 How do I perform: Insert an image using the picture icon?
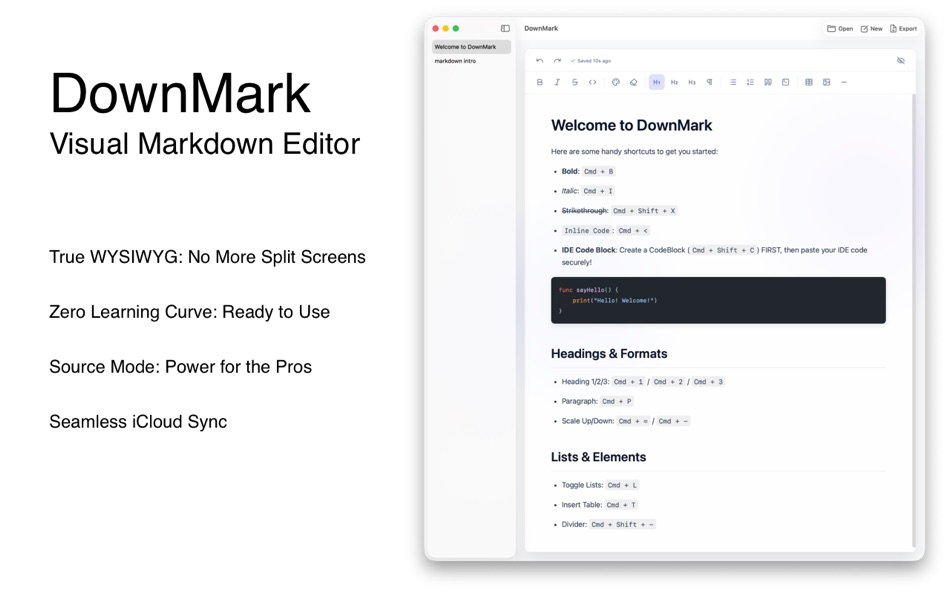tap(826, 82)
